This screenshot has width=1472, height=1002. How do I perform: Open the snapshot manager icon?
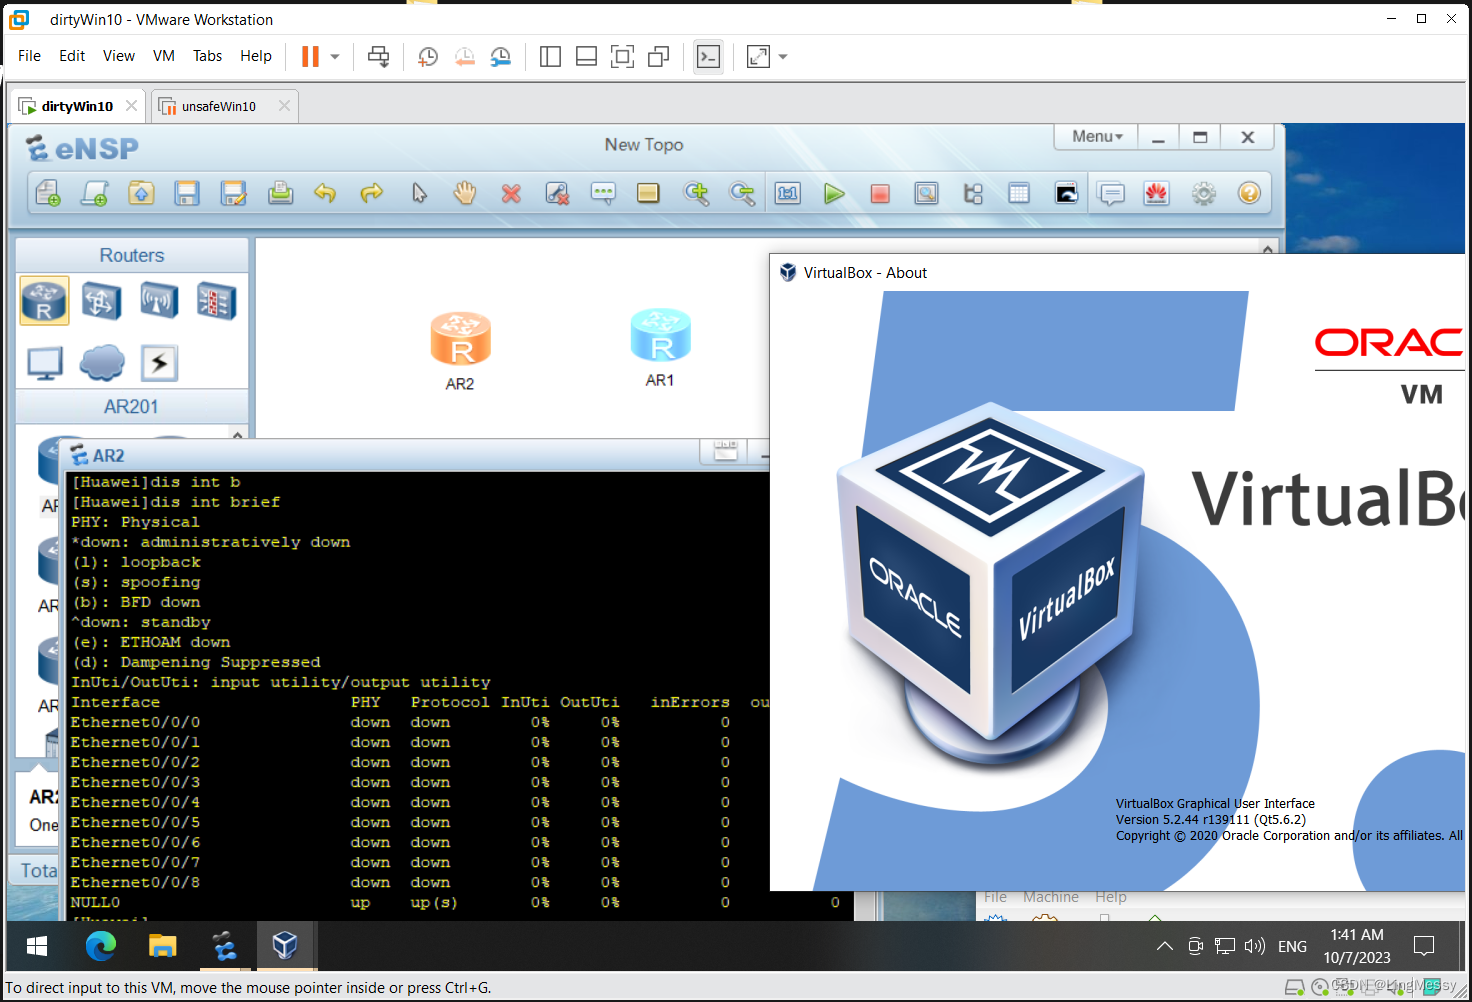pyautogui.click(x=501, y=57)
